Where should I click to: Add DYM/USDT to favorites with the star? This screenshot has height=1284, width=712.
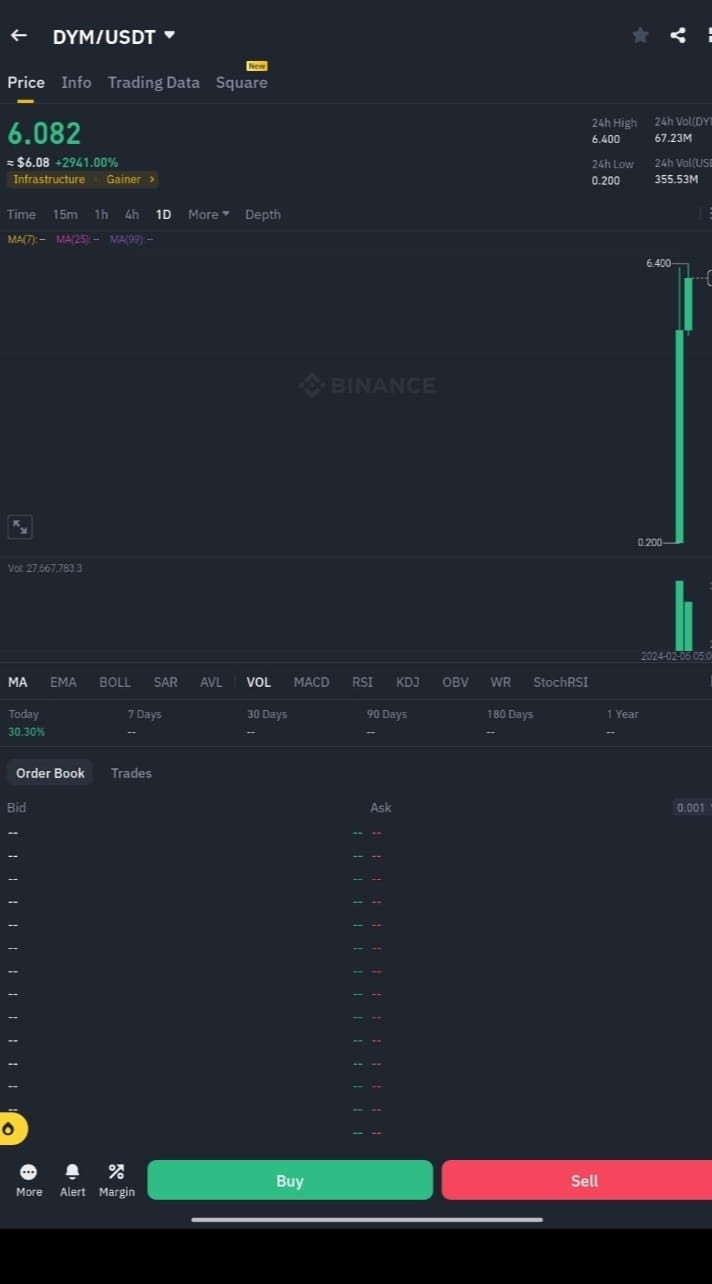pyautogui.click(x=640, y=35)
